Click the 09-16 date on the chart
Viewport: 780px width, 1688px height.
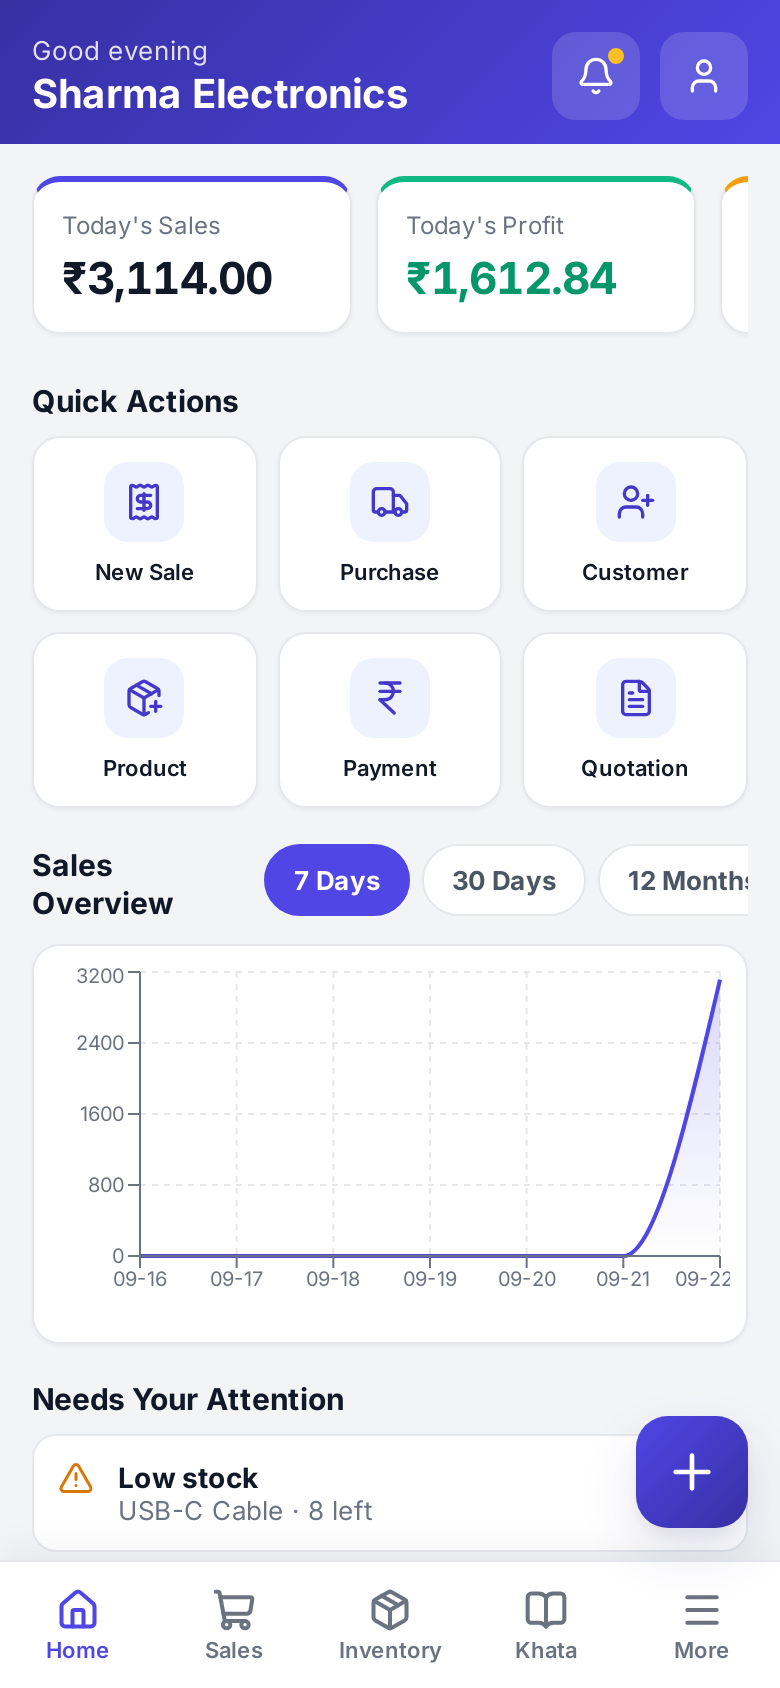(140, 1279)
